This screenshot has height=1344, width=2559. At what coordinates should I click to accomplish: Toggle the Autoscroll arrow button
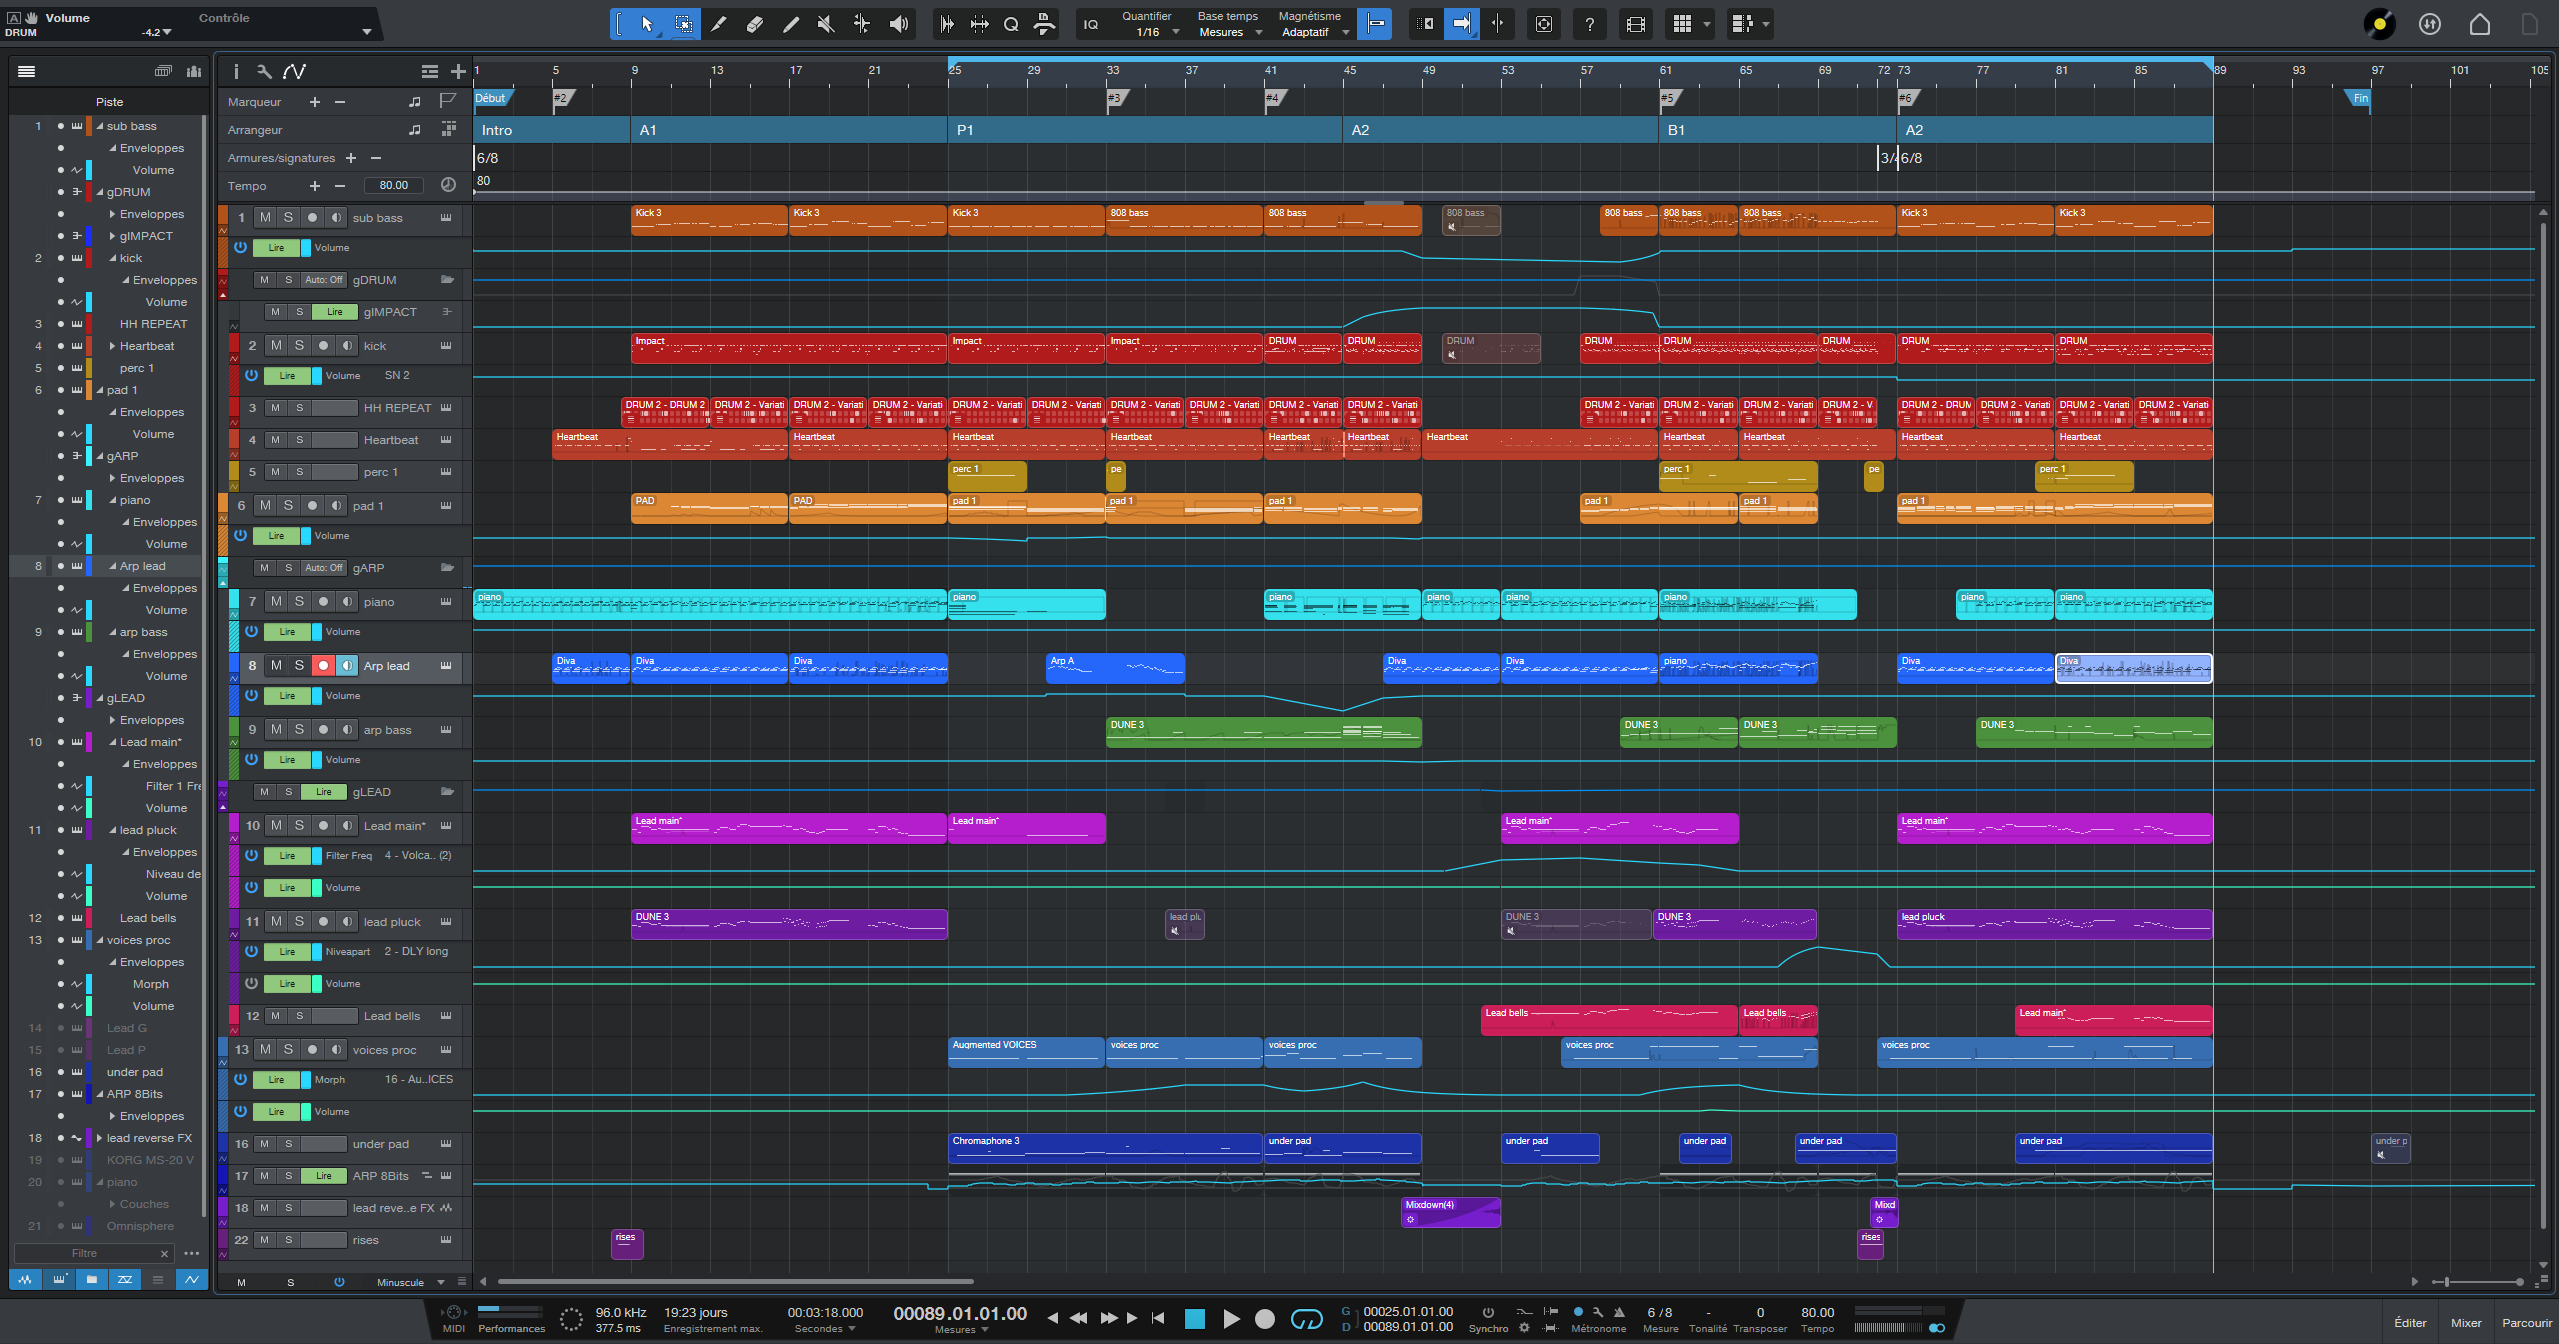pyautogui.click(x=1462, y=24)
